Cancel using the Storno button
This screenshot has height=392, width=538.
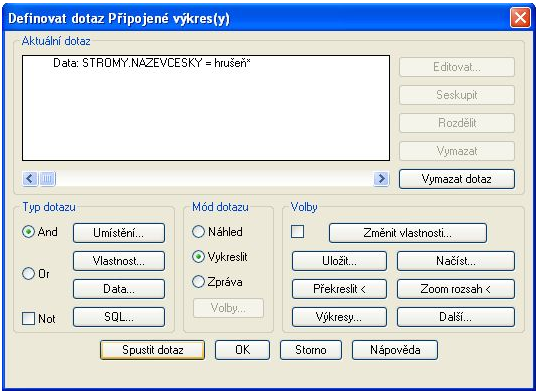pos(311,350)
